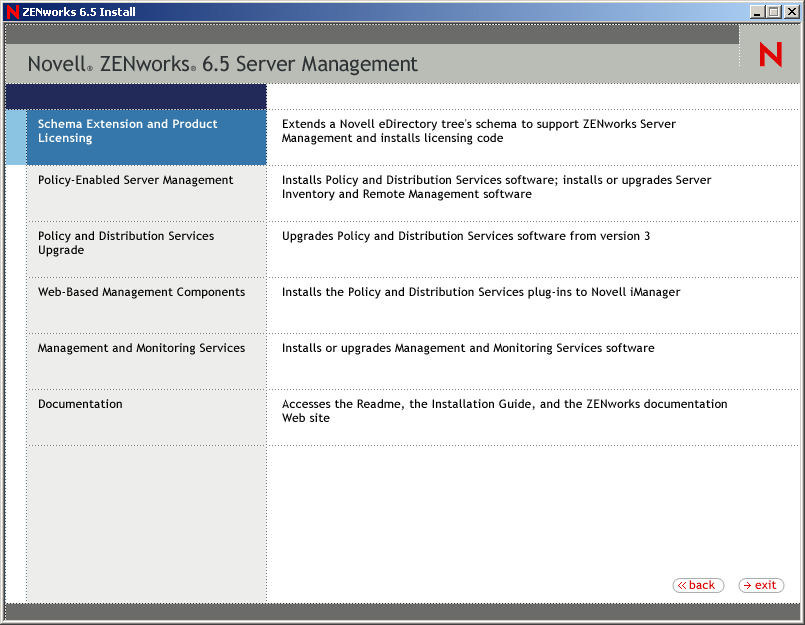Image resolution: width=805 pixels, height=625 pixels.
Task: Select "Policy-Enabled Server Management"
Action: tap(135, 180)
